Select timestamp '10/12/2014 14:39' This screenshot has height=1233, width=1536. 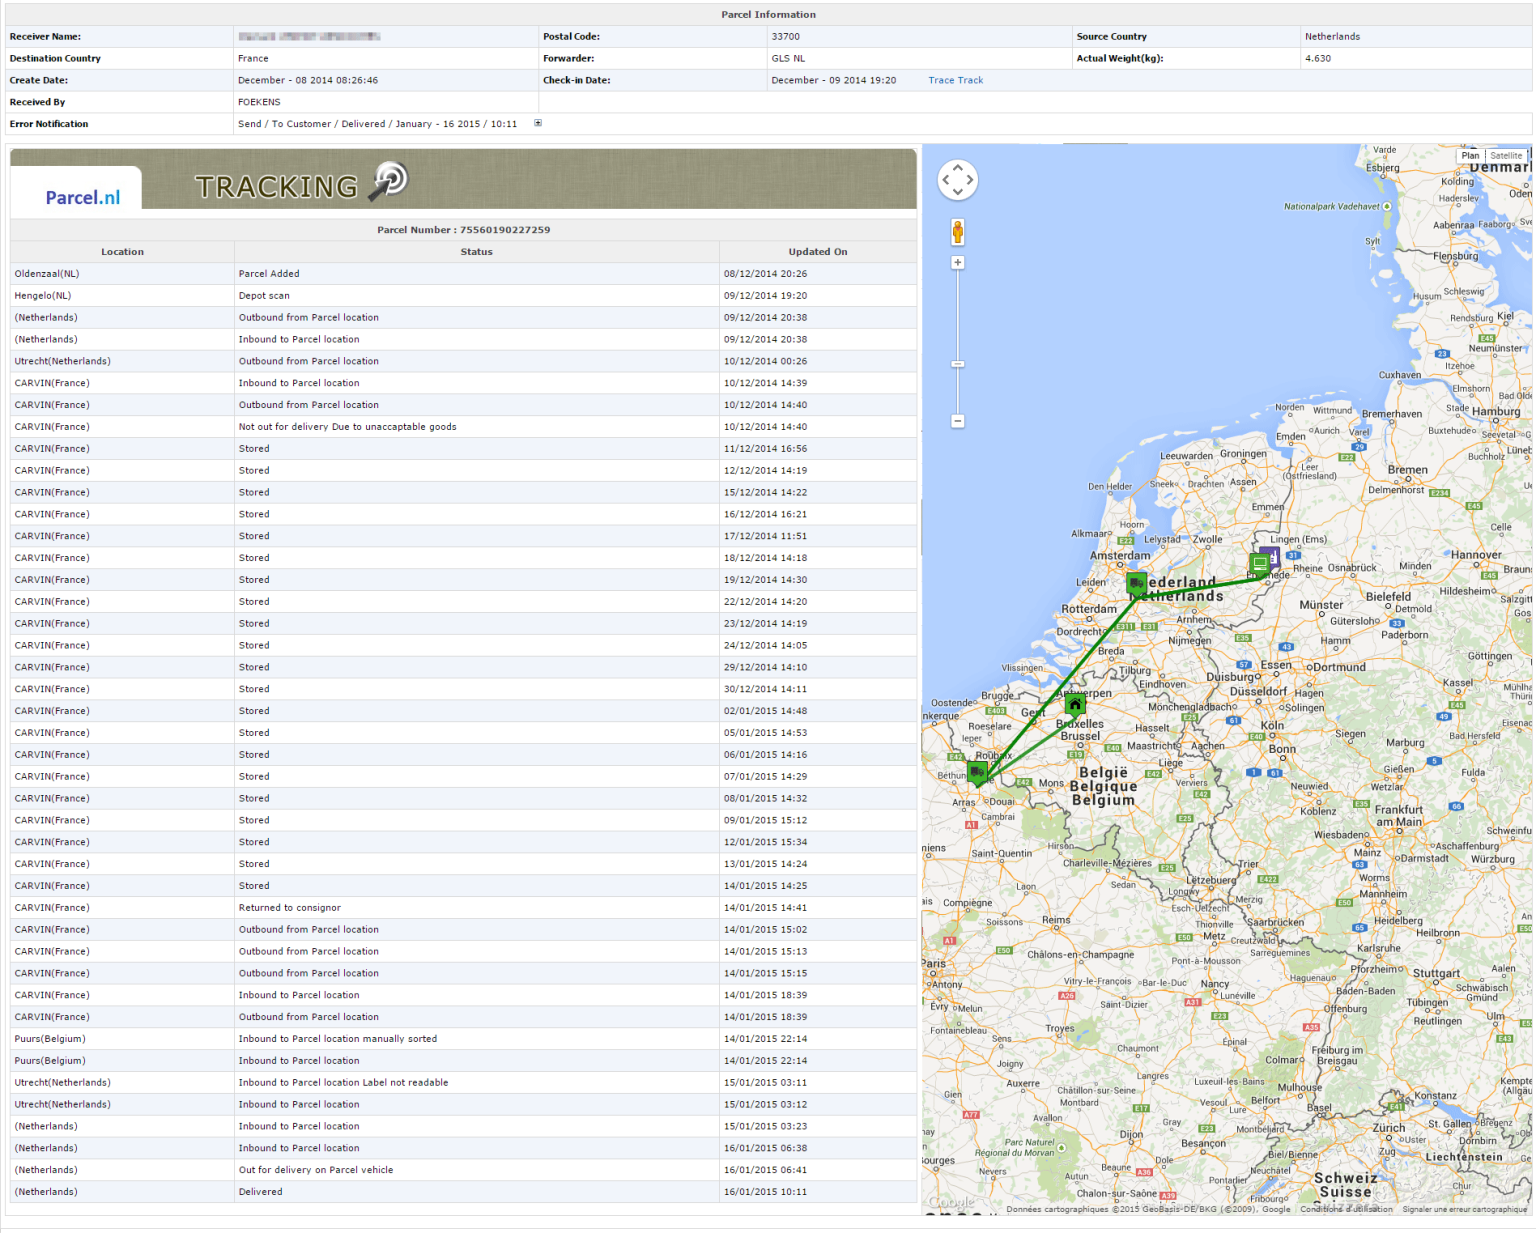tap(765, 383)
